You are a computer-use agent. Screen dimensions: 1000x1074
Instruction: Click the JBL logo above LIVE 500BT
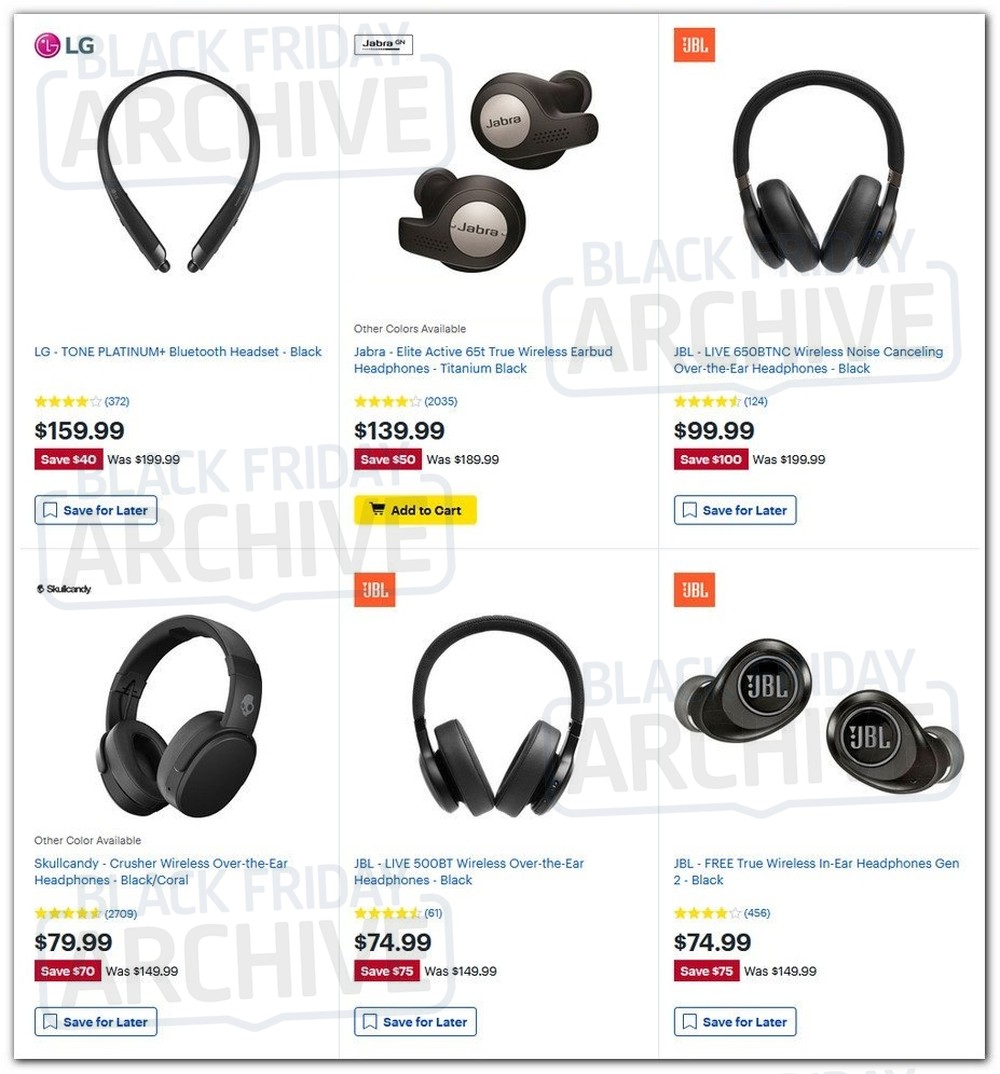pos(374,590)
